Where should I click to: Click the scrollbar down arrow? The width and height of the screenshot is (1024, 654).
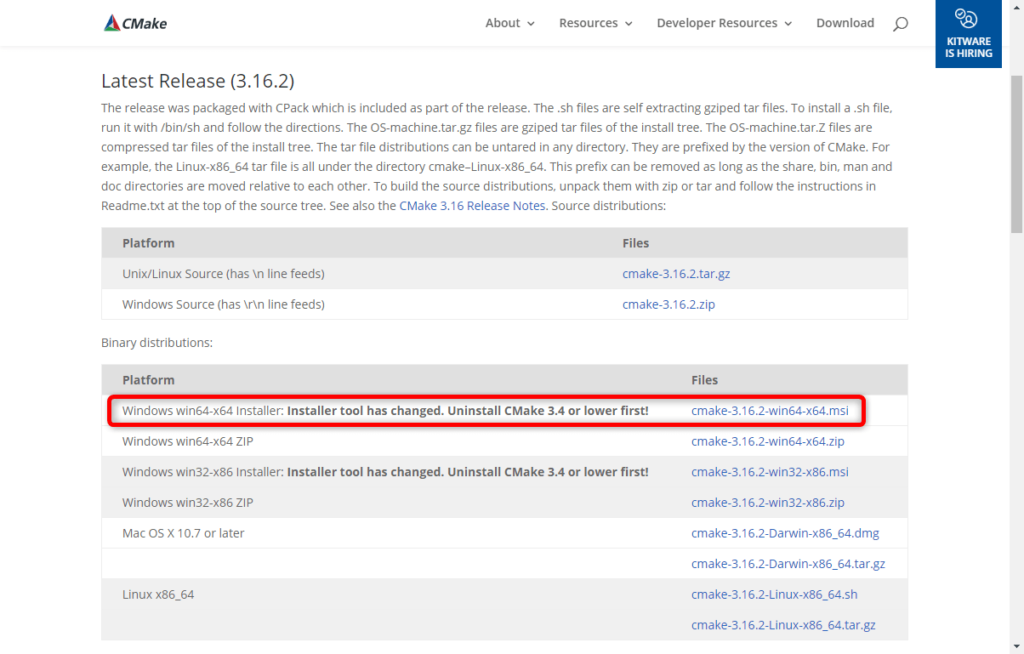coord(1017,647)
